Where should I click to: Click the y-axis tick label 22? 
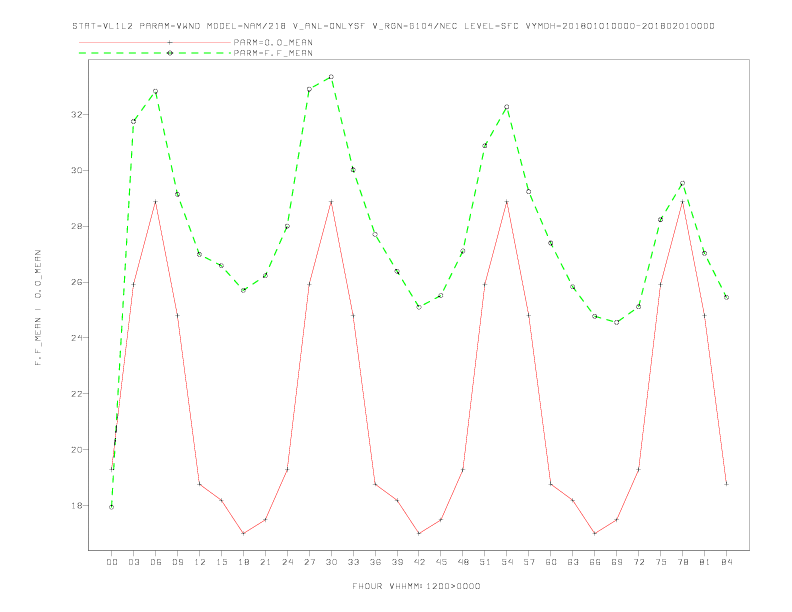pos(77,394)
